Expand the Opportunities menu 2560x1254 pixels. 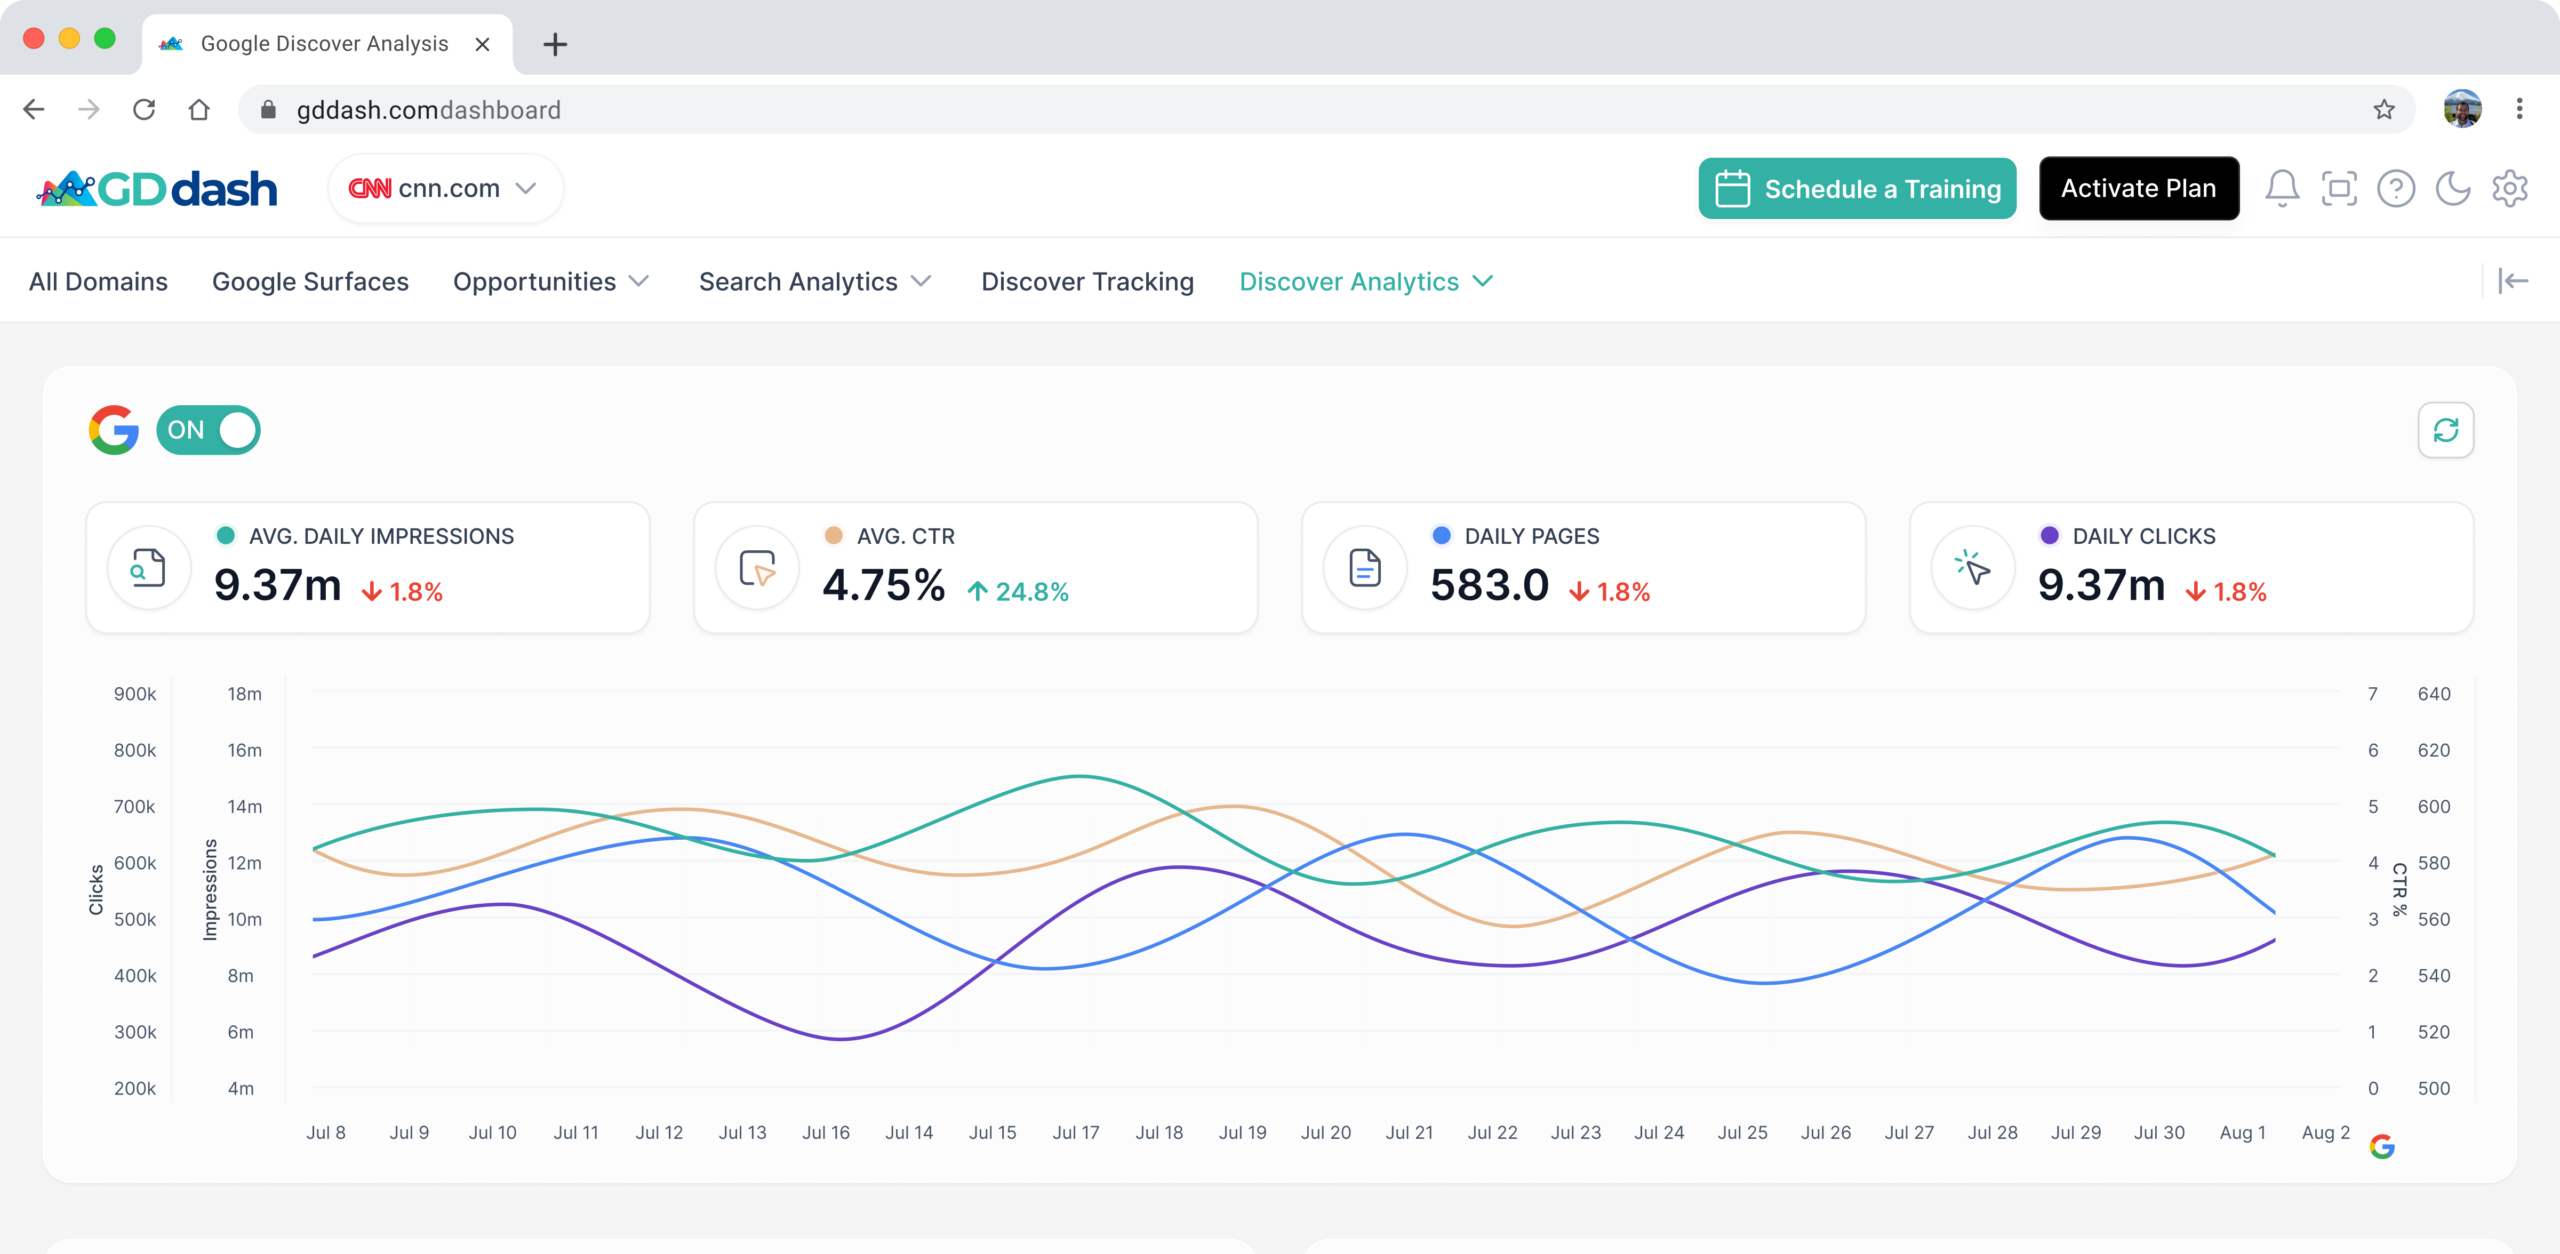pyautogui.click(x=551, y=282)
